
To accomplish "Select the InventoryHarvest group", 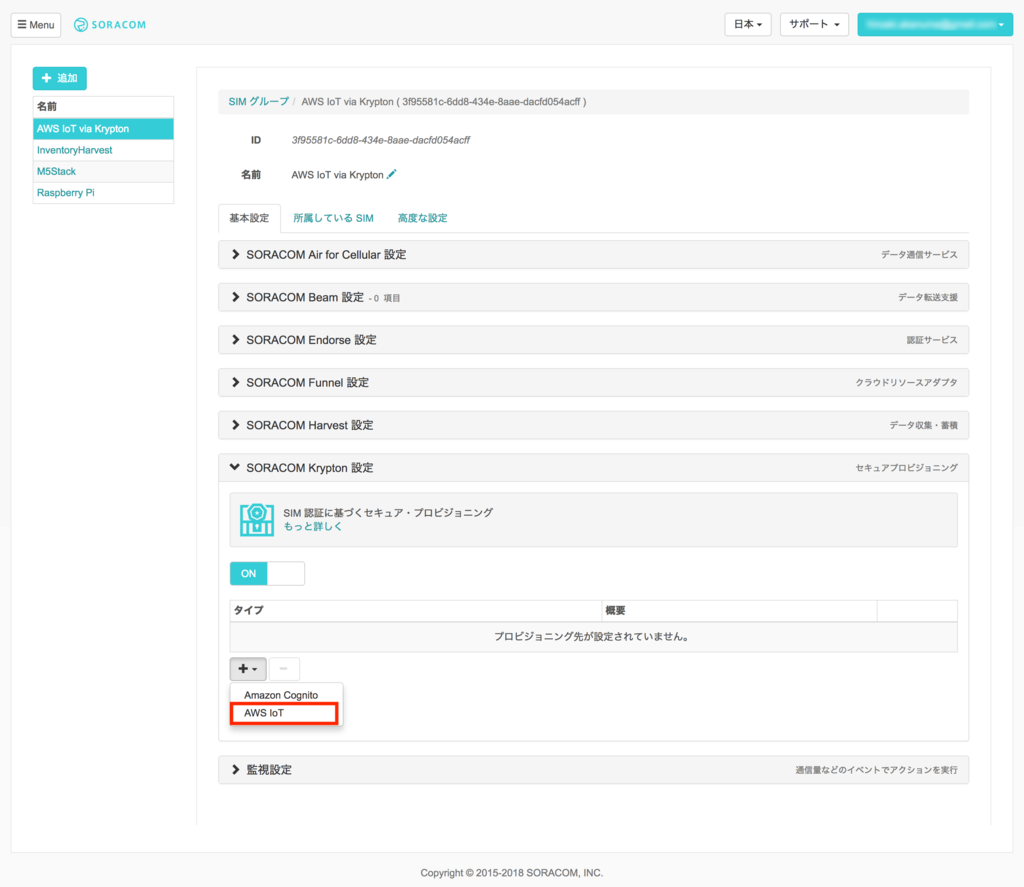I will [x=103, y=150].
